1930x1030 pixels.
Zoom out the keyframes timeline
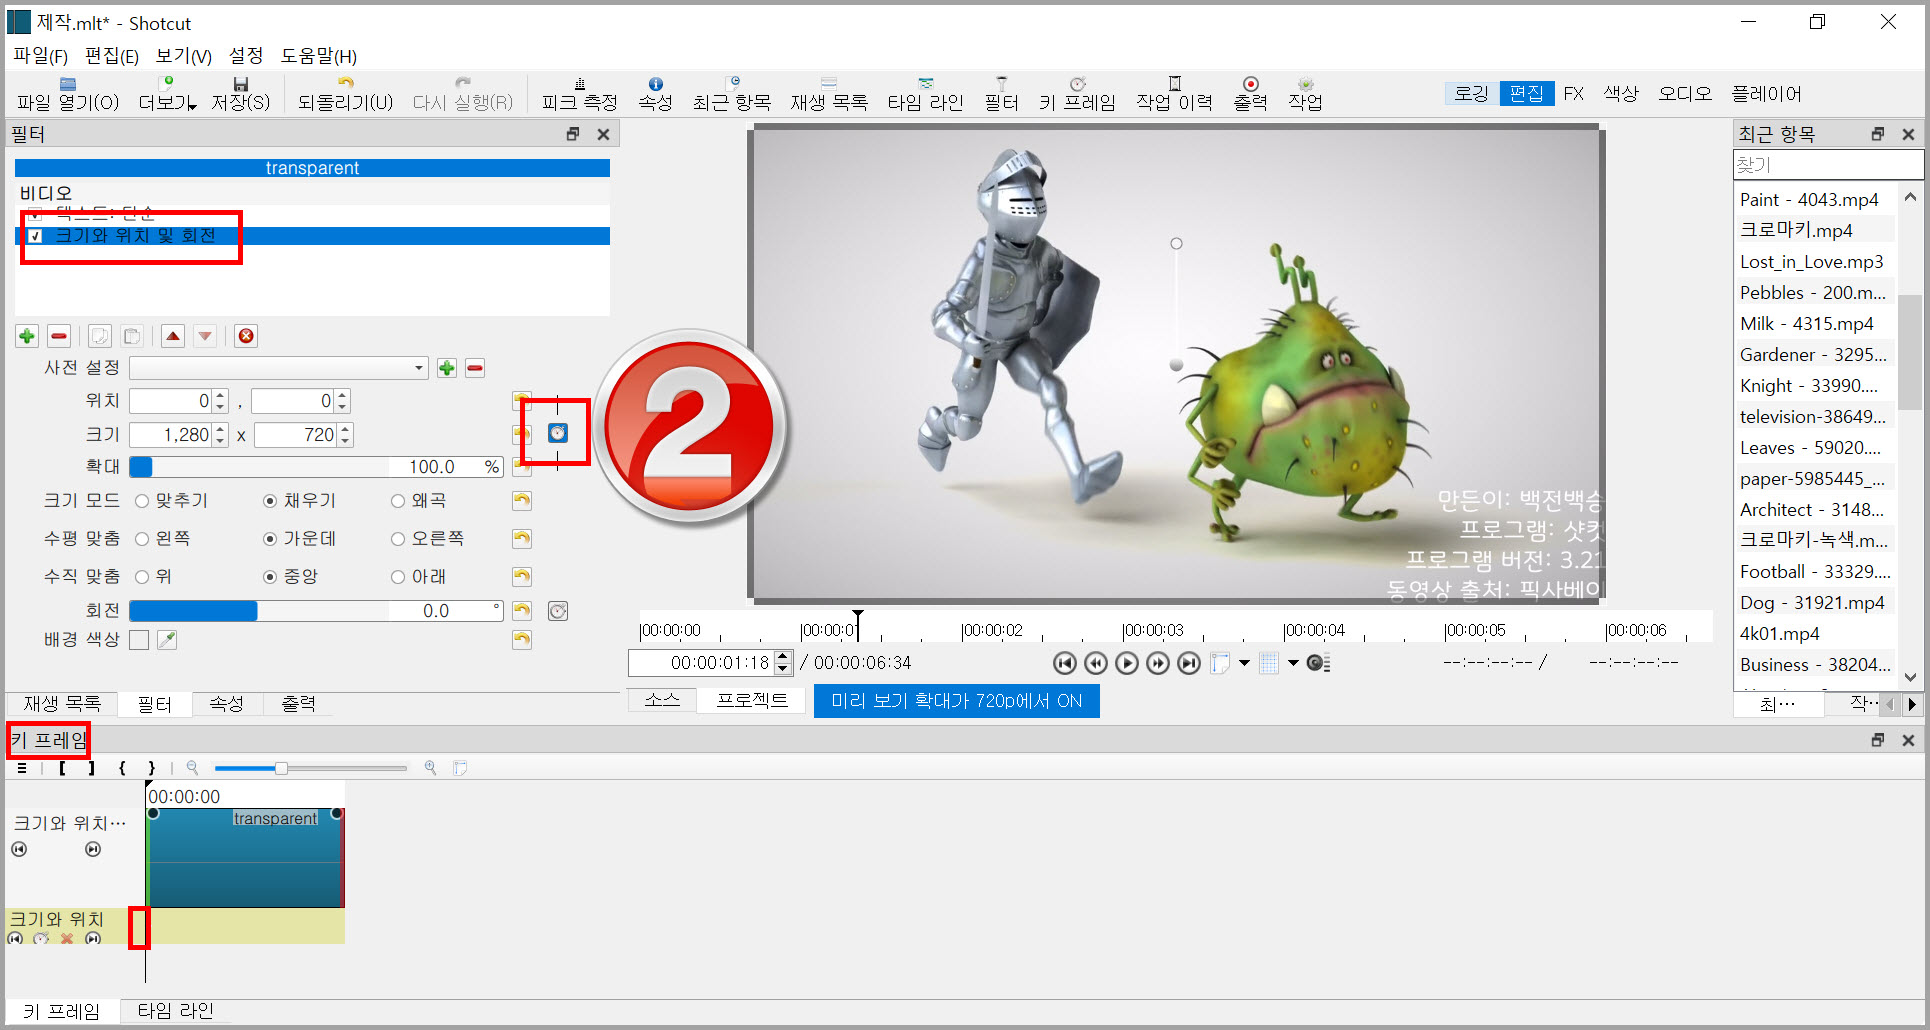pos(192,768)
